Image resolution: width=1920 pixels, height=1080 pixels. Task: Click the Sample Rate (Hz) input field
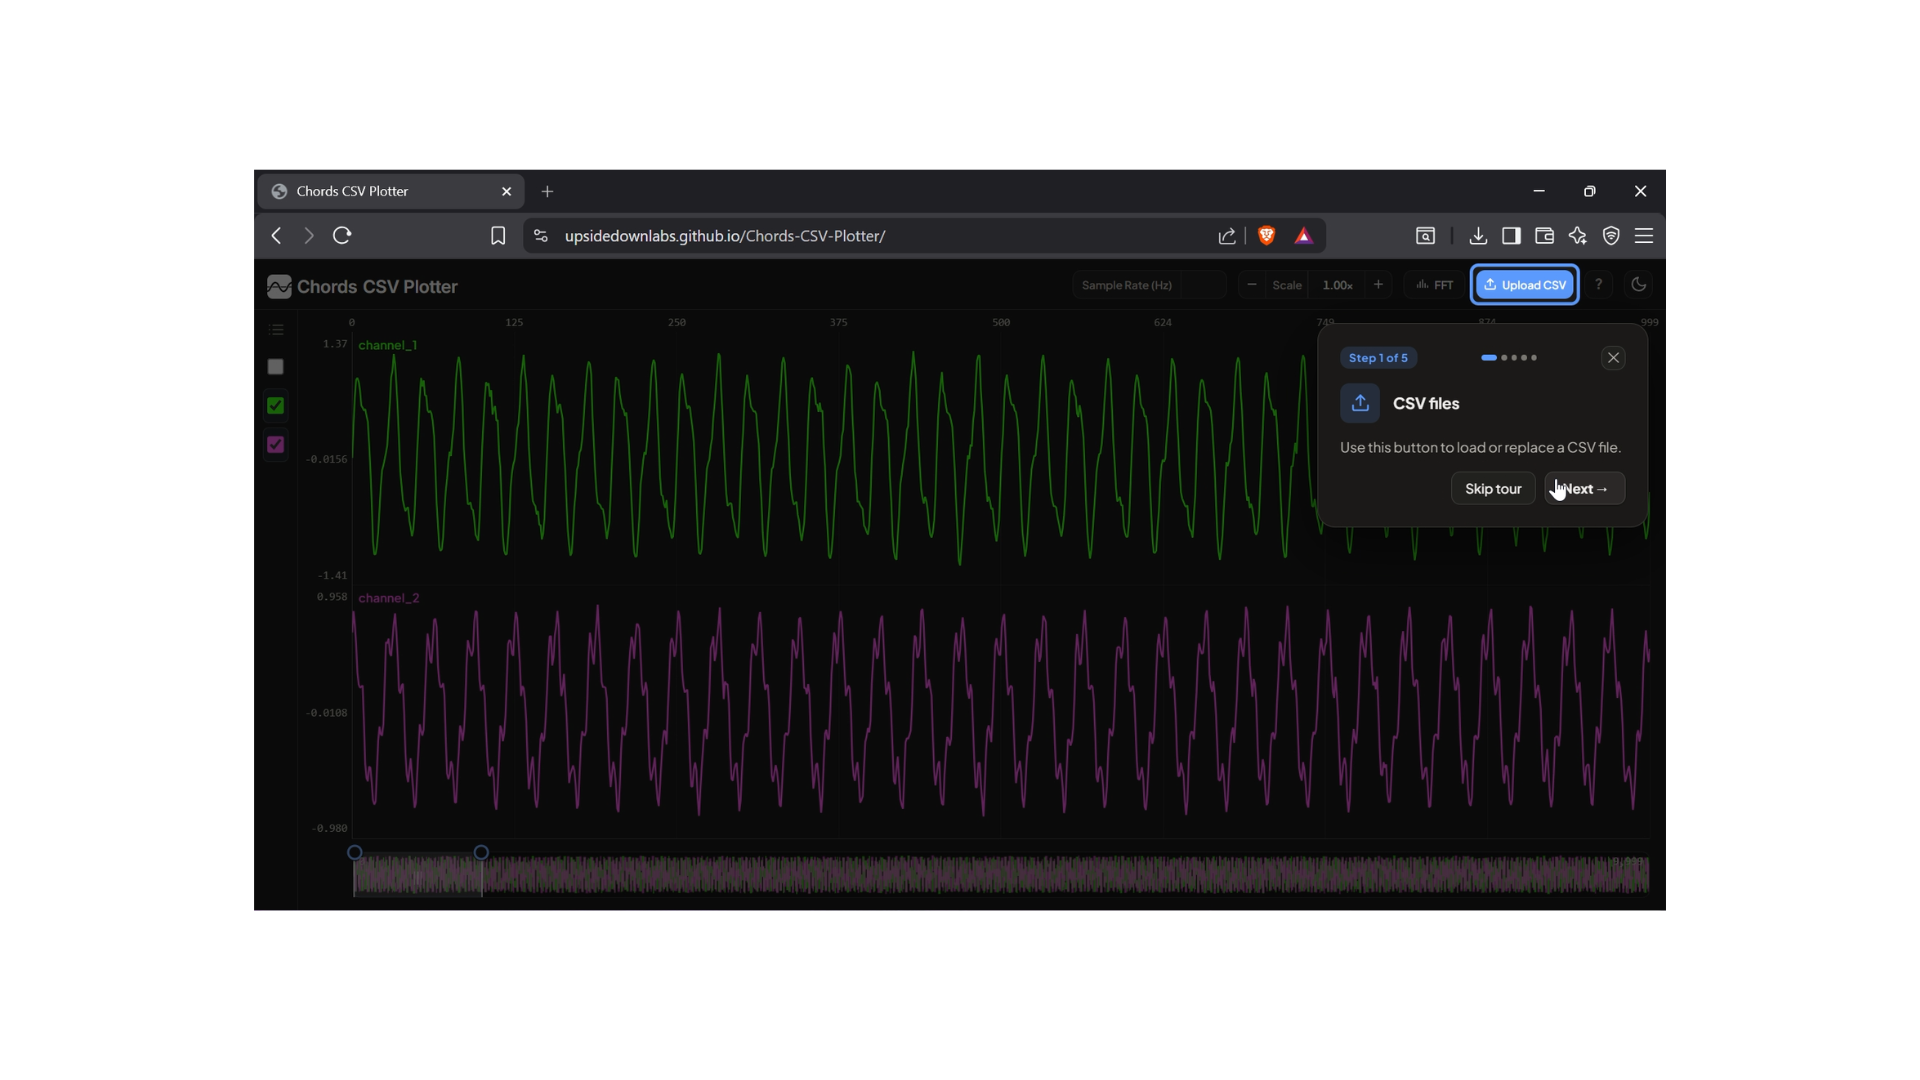coord(1202,285)
